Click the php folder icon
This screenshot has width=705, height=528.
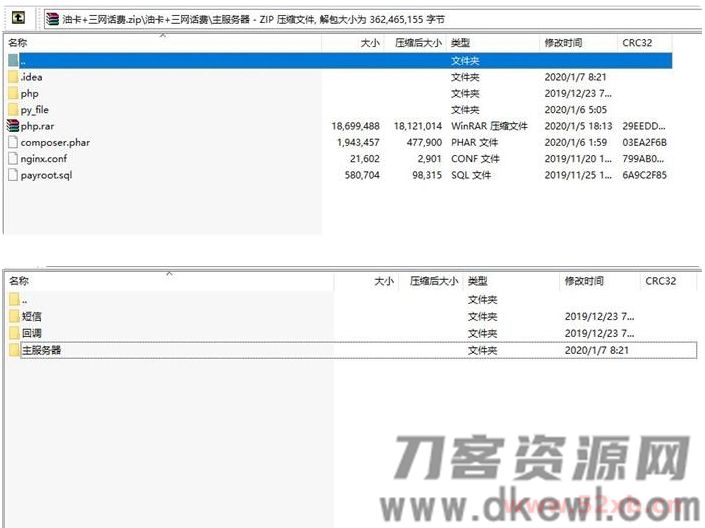13,93
